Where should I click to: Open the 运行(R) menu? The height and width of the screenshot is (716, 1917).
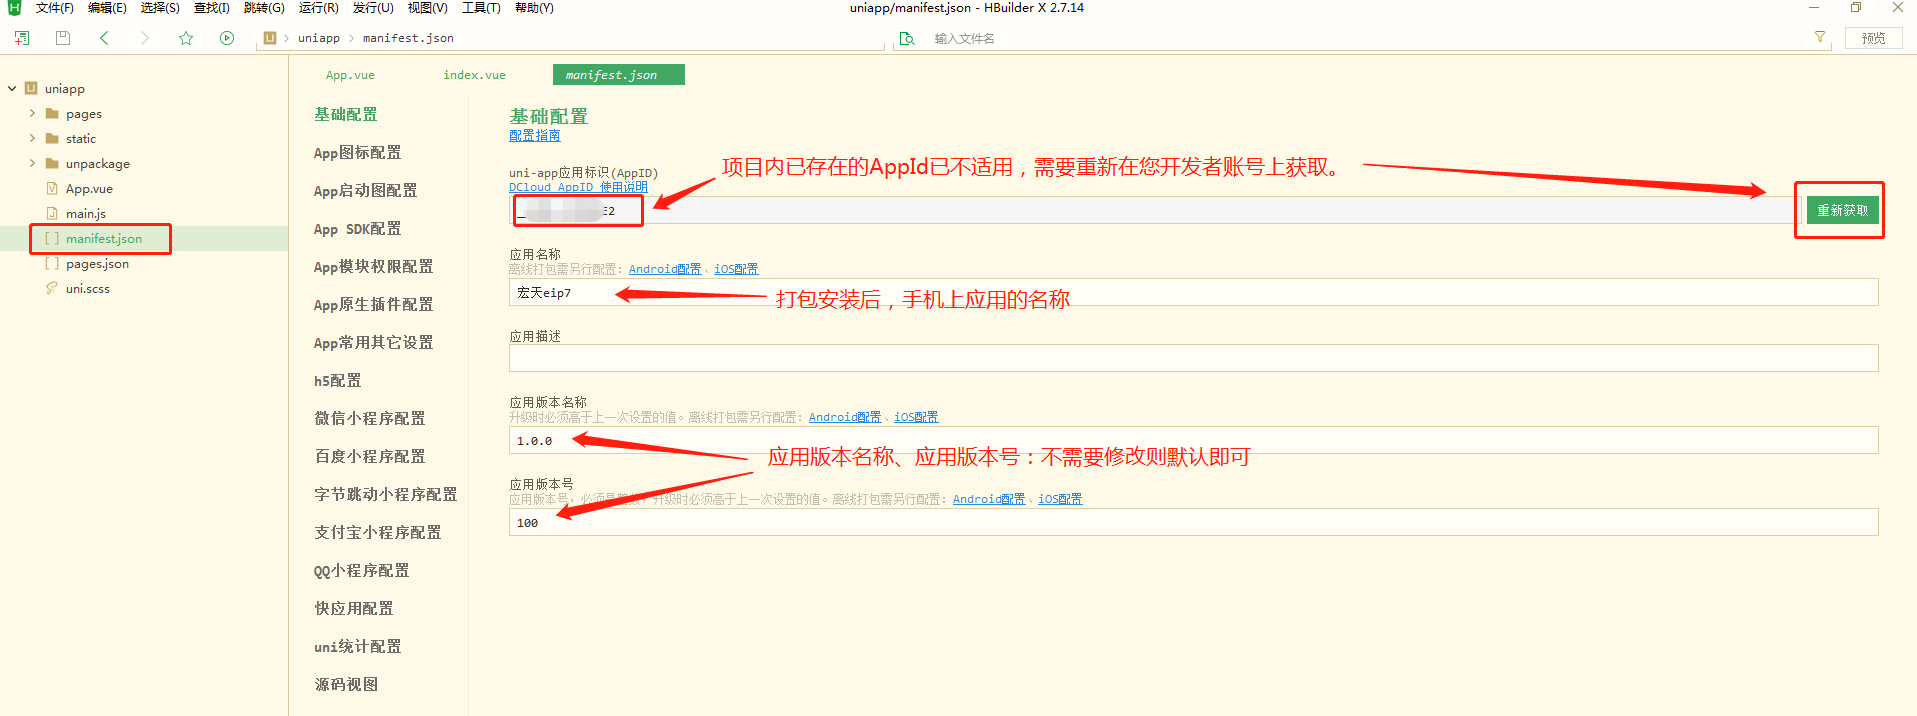click(318, 8)
